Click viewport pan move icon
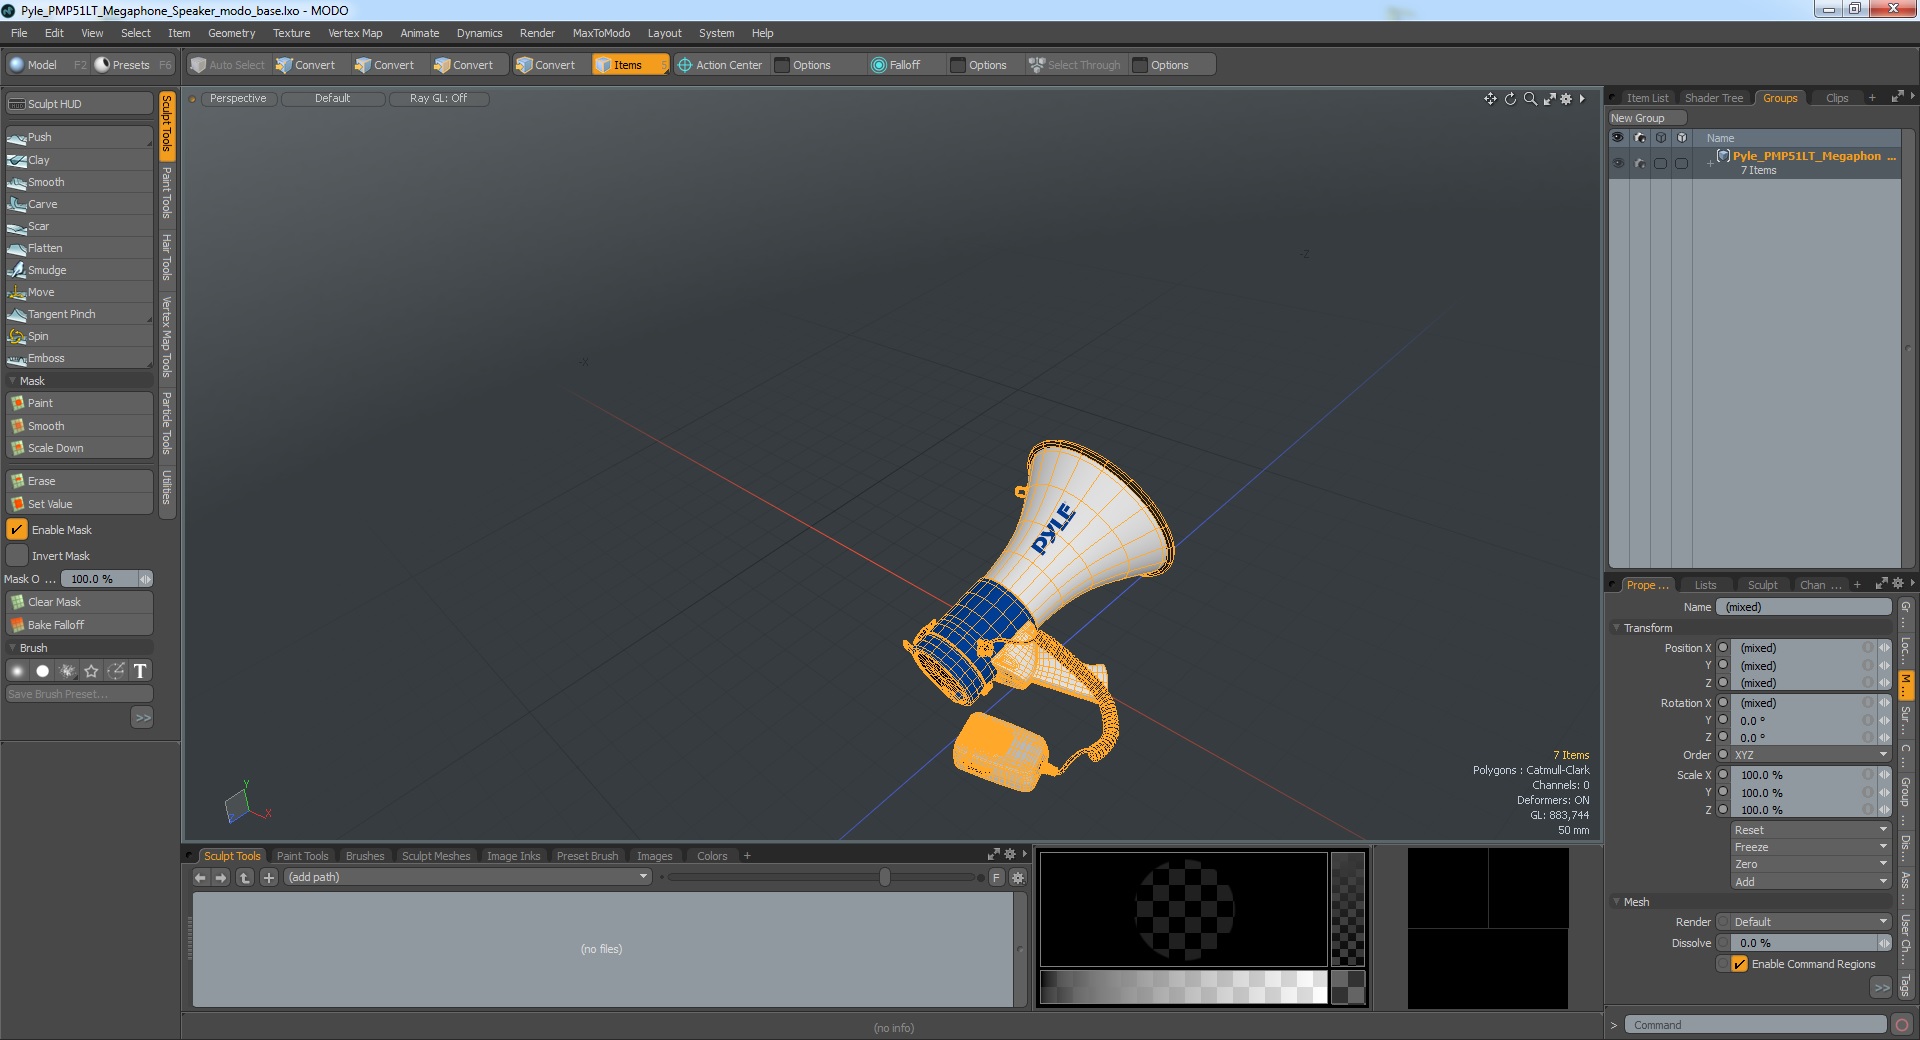The height and width of the screenshot is (1040, 1920). pos(1490,98)
